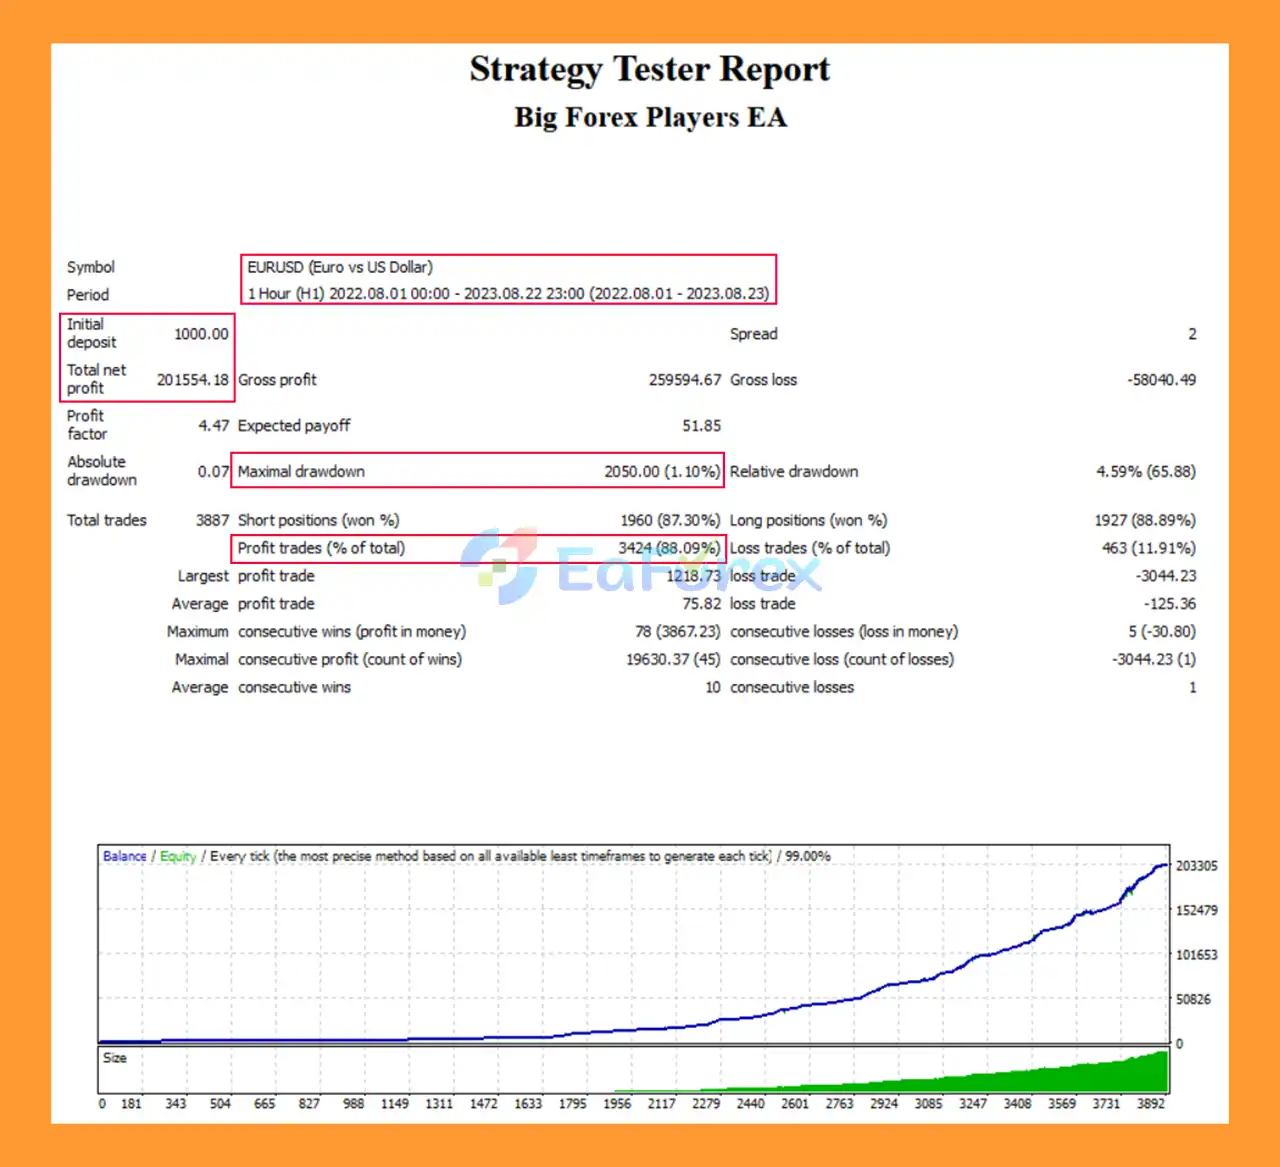Click the Maximal drawdown value 2050.00 (1.10%)
Viewport: 1280px width, 1167px height.
[661, 471]
